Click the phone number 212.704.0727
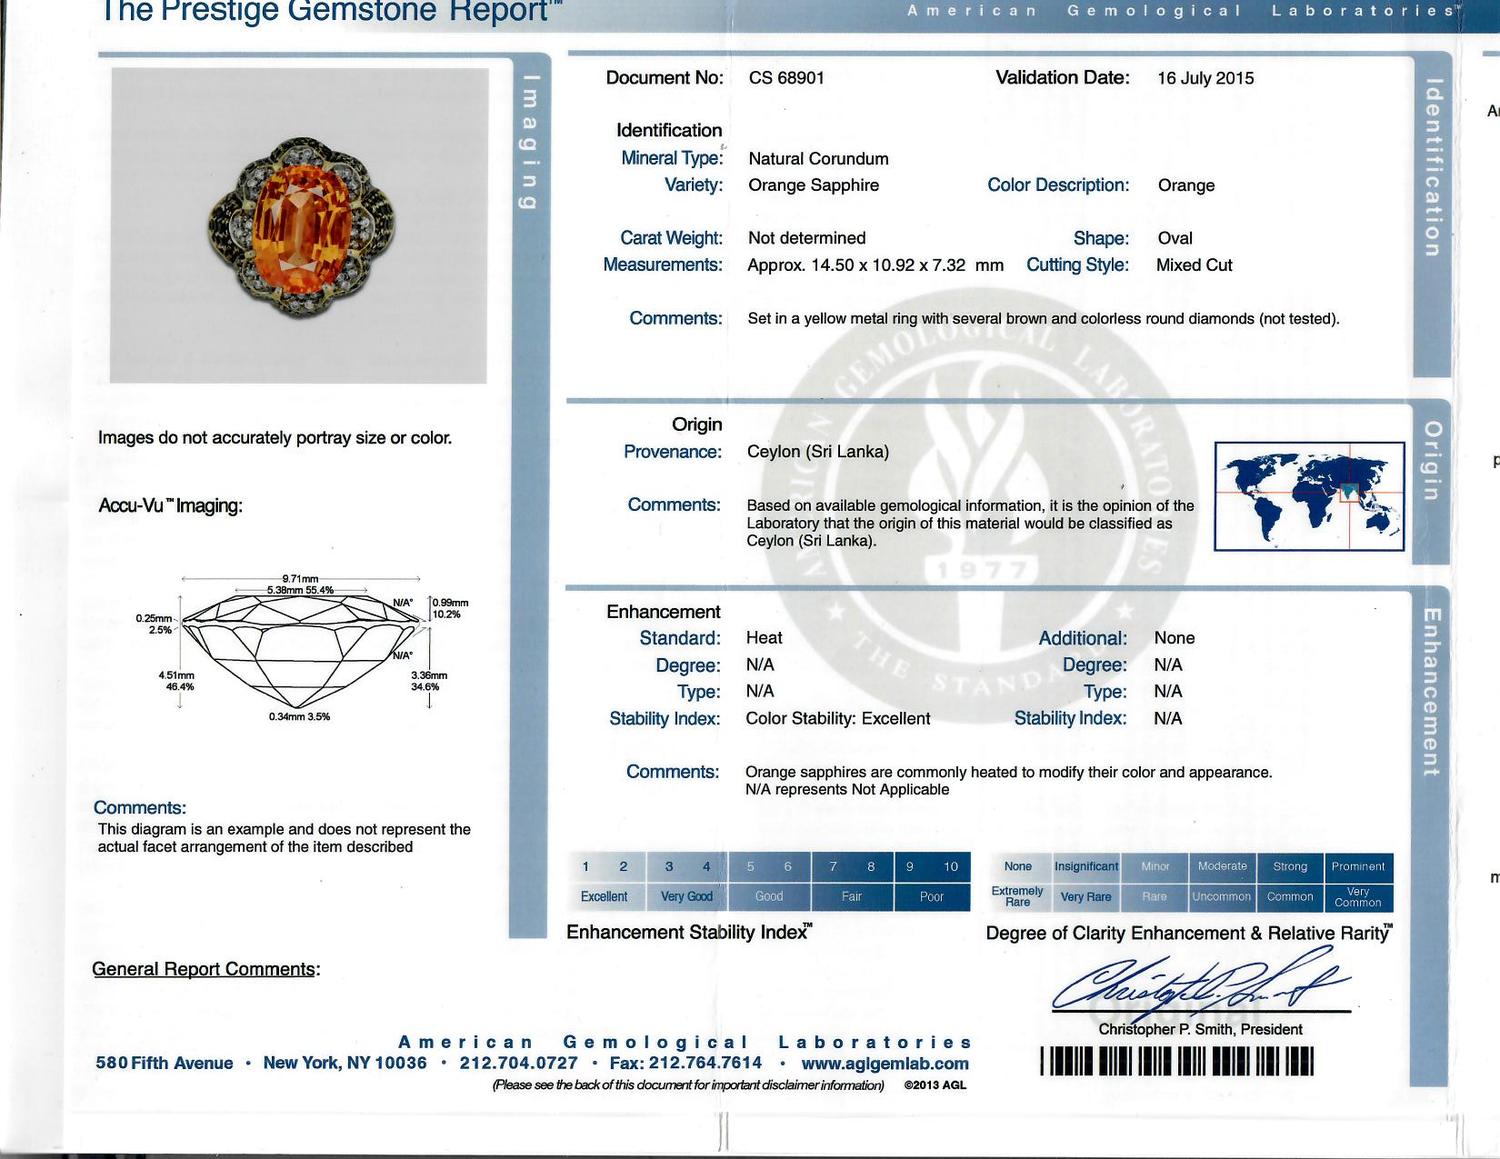This screenshot has height=1159, width=1500. [x=519, y=1063]
